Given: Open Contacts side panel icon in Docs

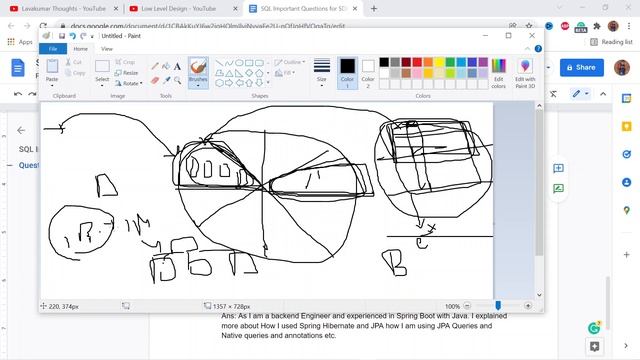Looking at the screenshot, I should click(x=627, y=182).
